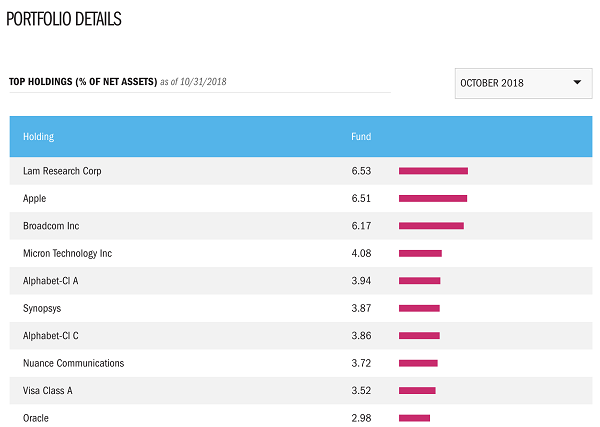Select the Broadcom Inc holding
The image size is (600, 427).
pos(51,226)
